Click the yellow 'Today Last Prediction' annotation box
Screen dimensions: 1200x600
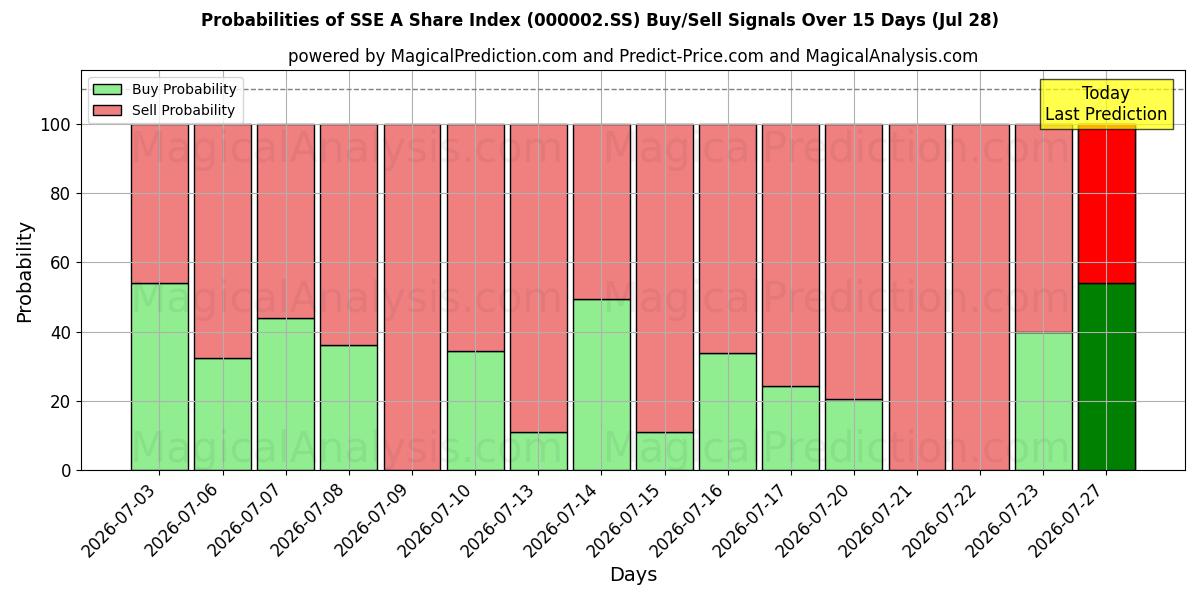pyautogui.click(x=1106, y=104)
